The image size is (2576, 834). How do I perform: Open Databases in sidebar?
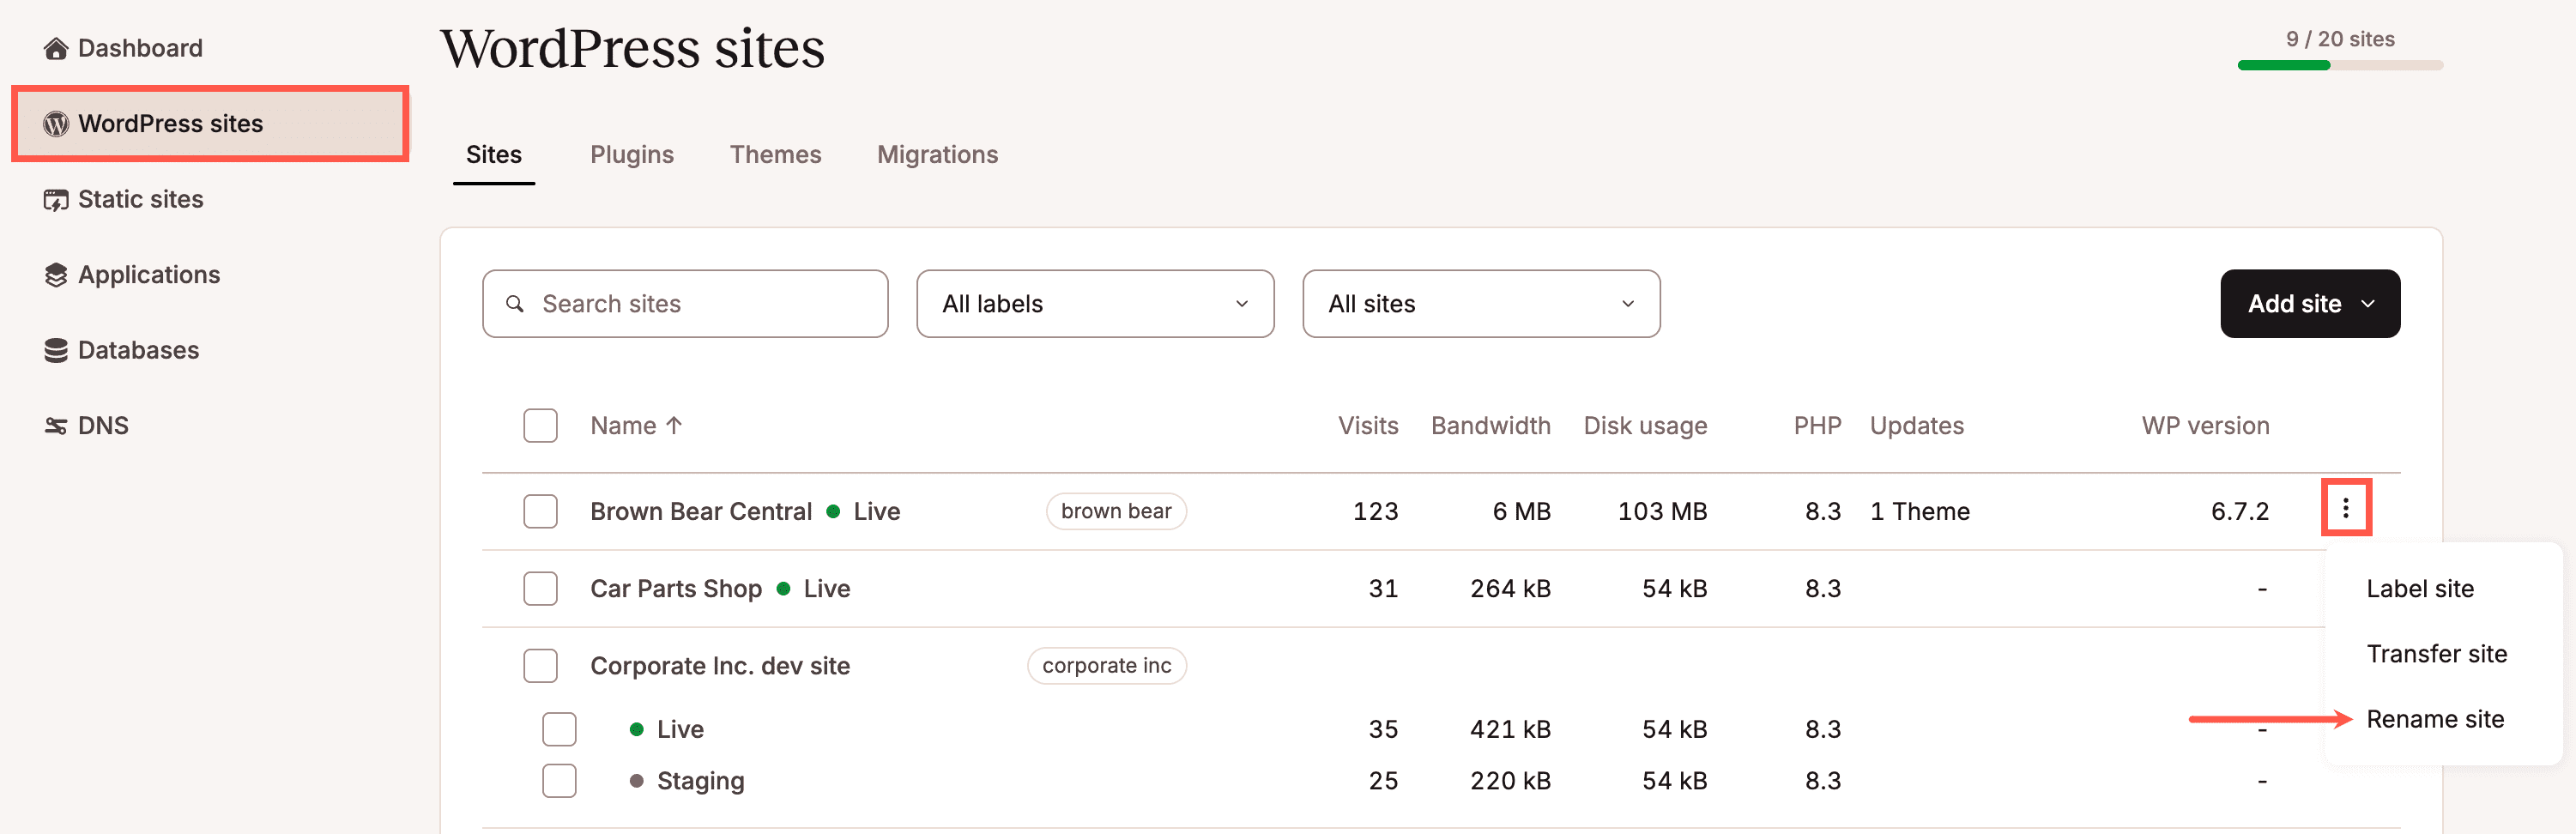coord(138,350)
